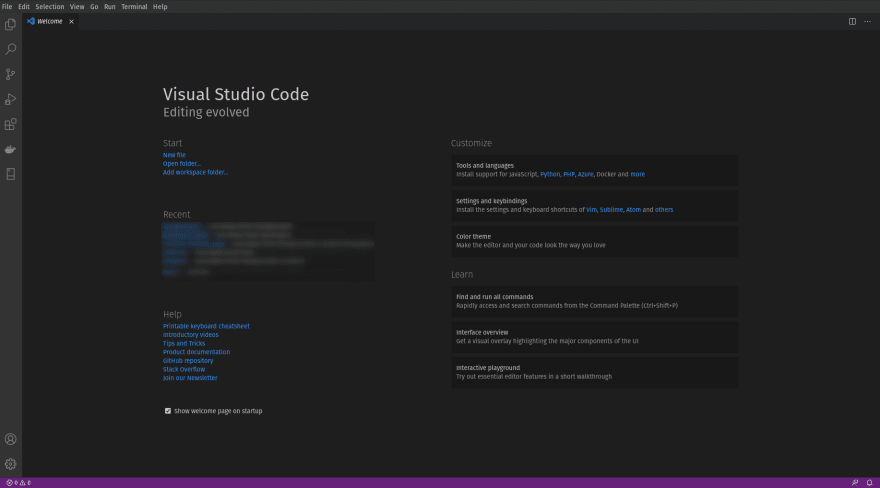
Task: Open the Source Control view
Action: pyautogui.click(x=11, y=74)
